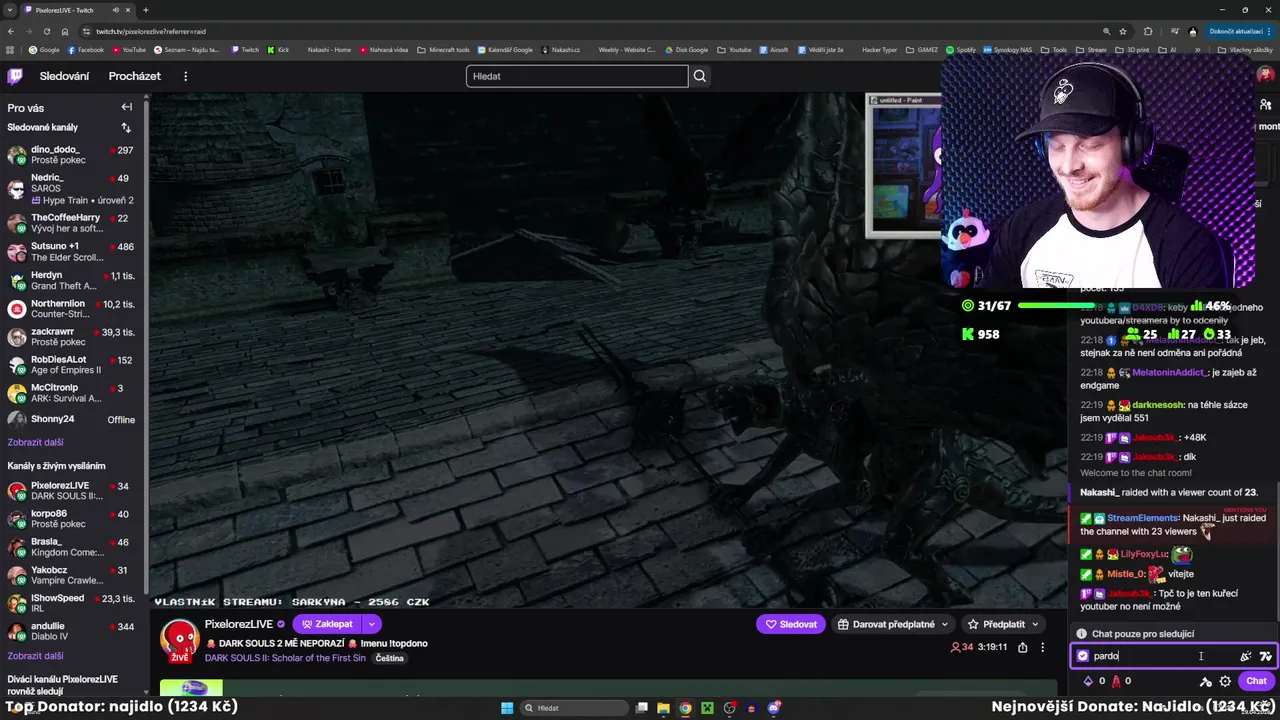Open TheCoffeeHarry channel in sidebar

click(x=71, y=223)
